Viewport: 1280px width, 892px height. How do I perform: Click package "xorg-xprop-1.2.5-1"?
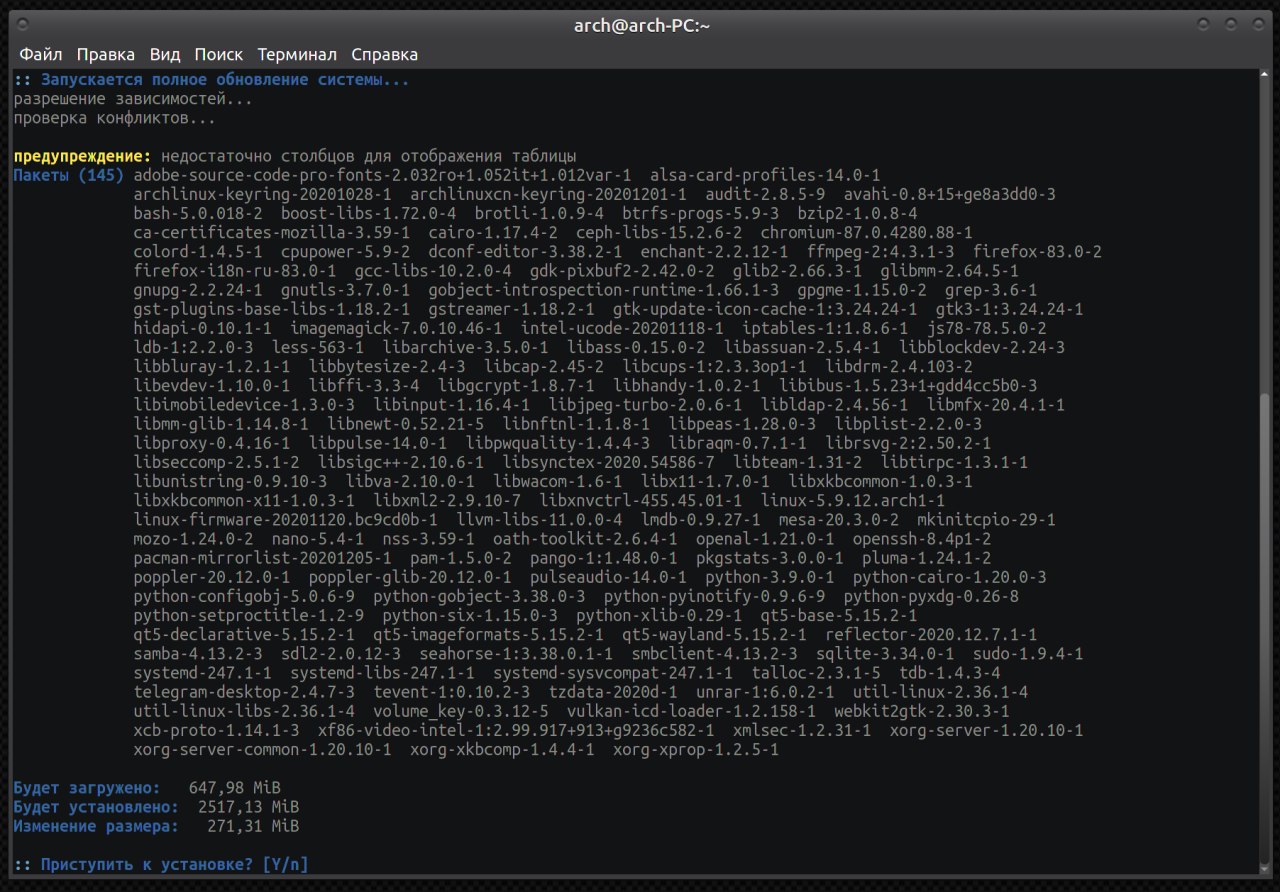[695, 750]
